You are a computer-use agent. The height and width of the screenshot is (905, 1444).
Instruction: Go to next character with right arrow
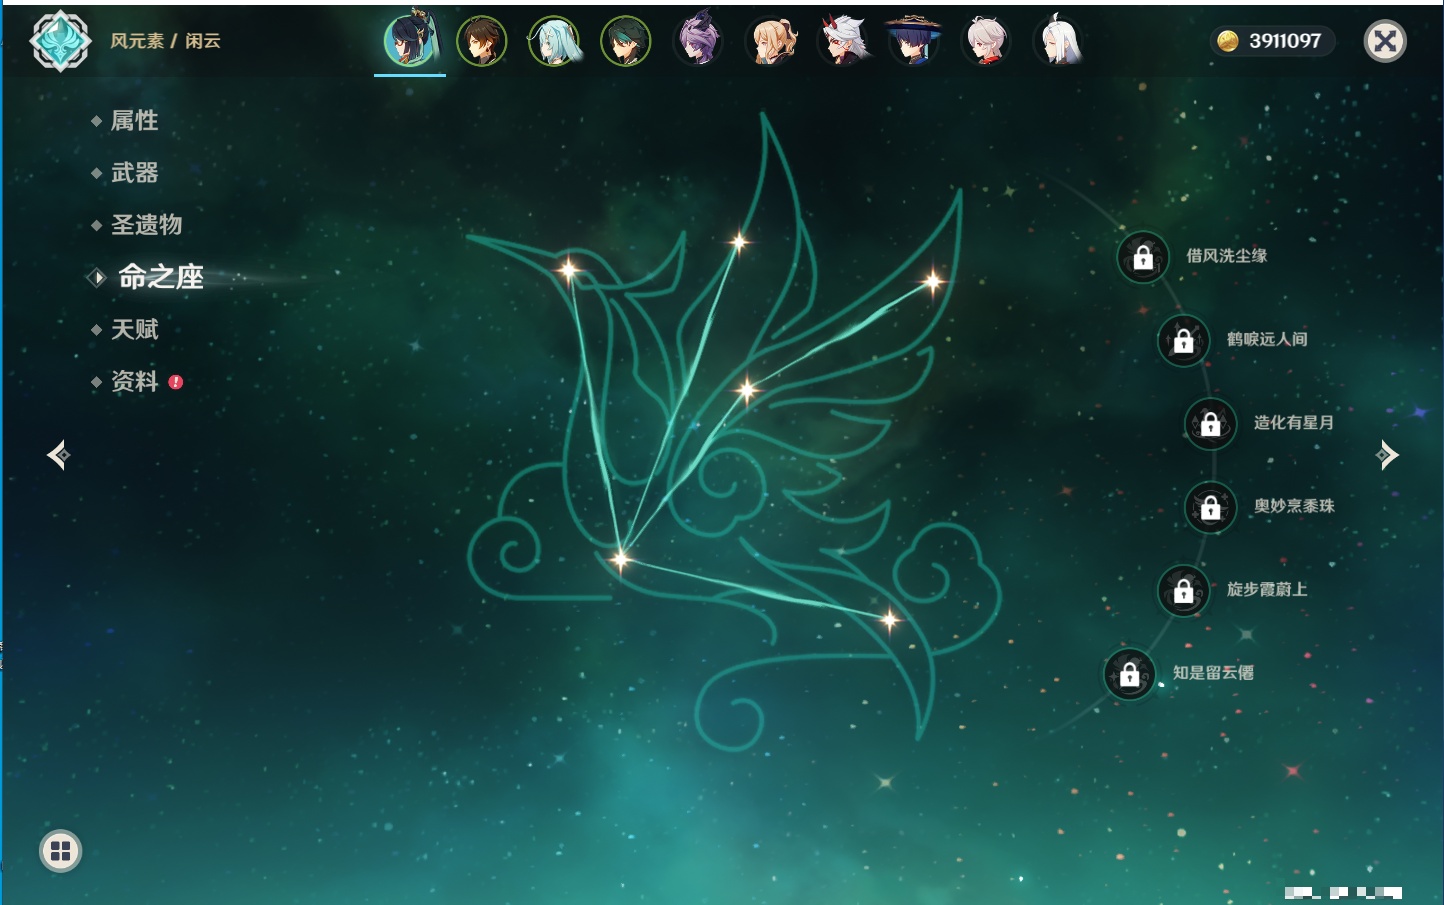click(x=1387, y=455)
